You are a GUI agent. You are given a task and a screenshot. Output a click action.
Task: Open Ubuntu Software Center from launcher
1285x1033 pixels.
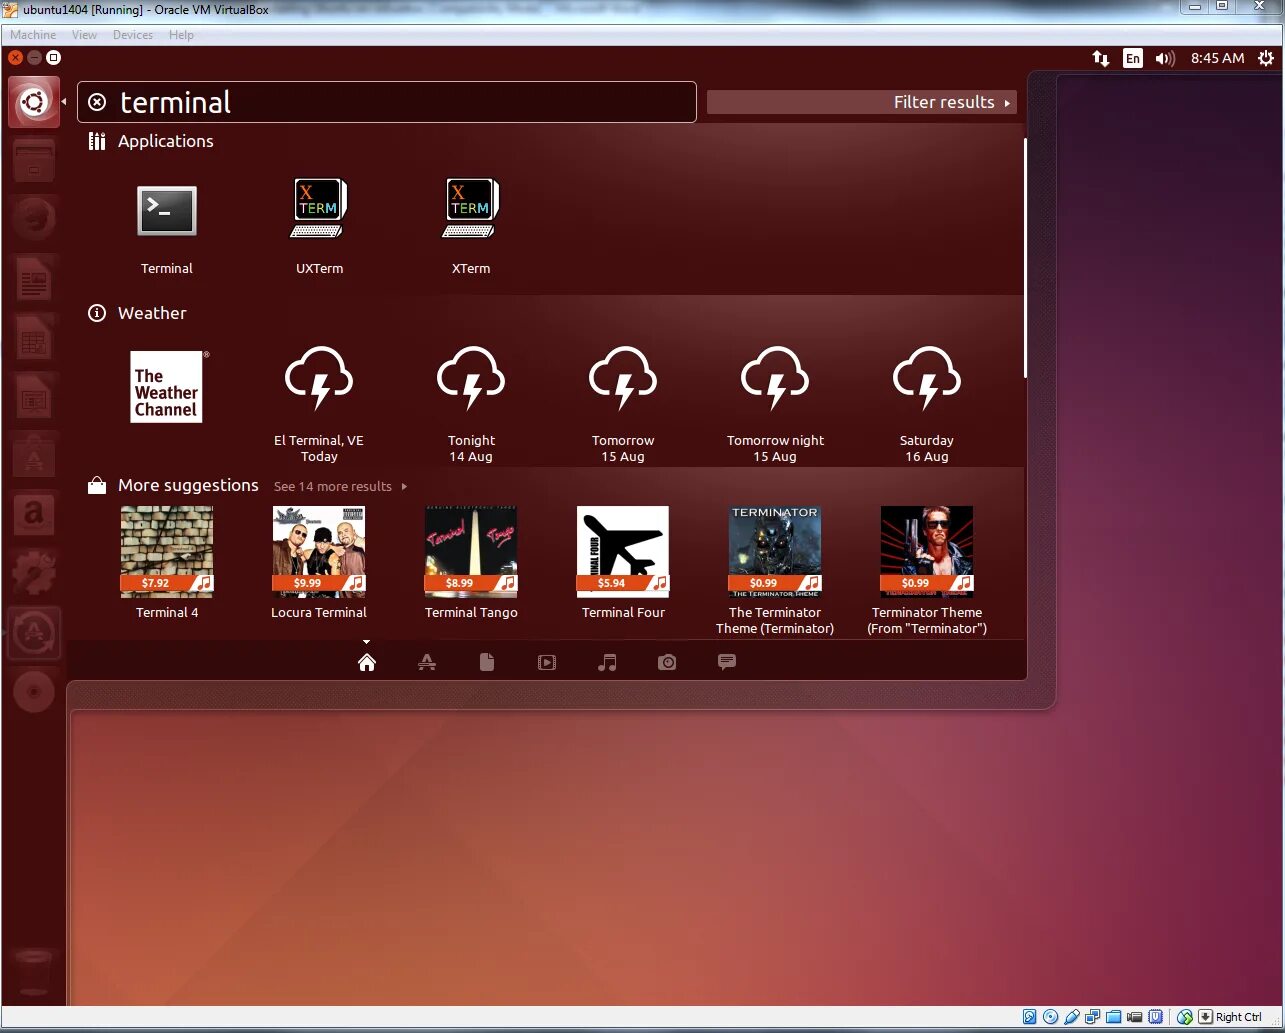click(x=34, y=458)
